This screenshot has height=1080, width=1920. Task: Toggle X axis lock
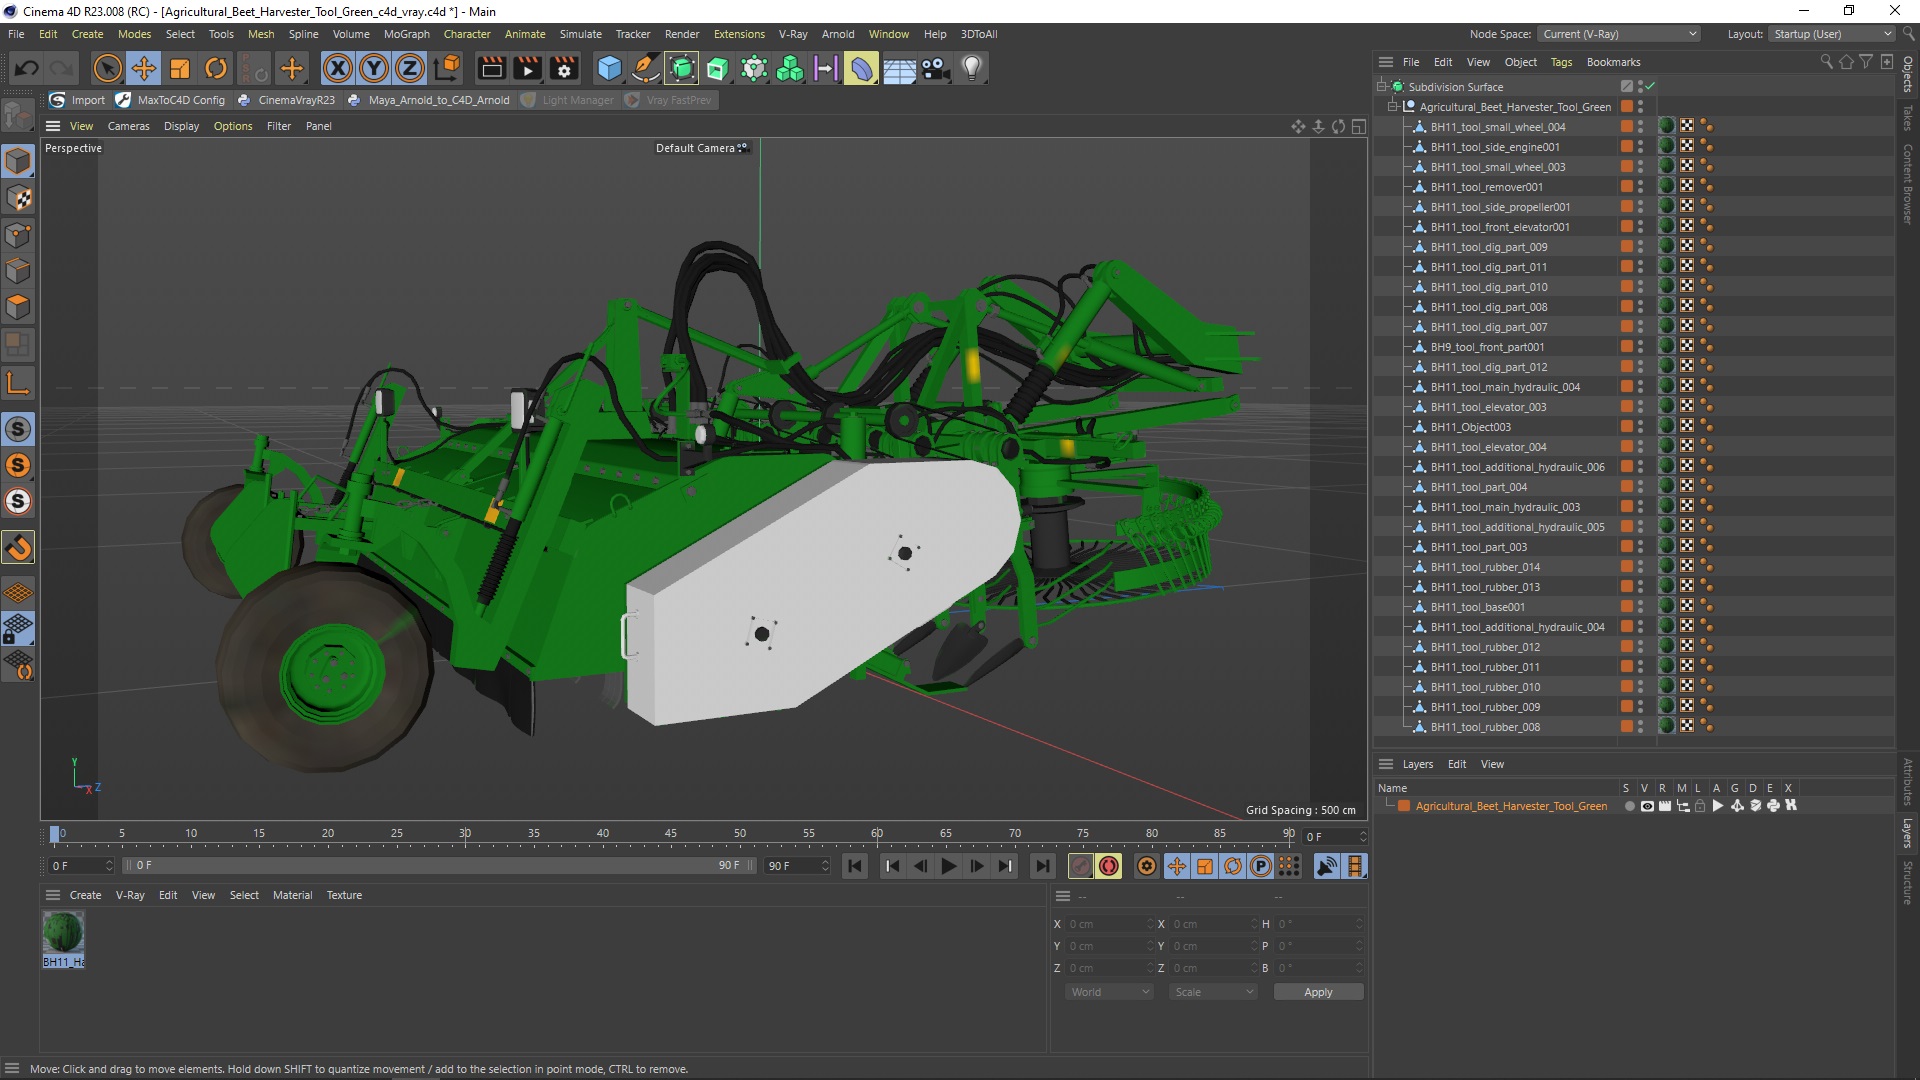tap(338, 68)
